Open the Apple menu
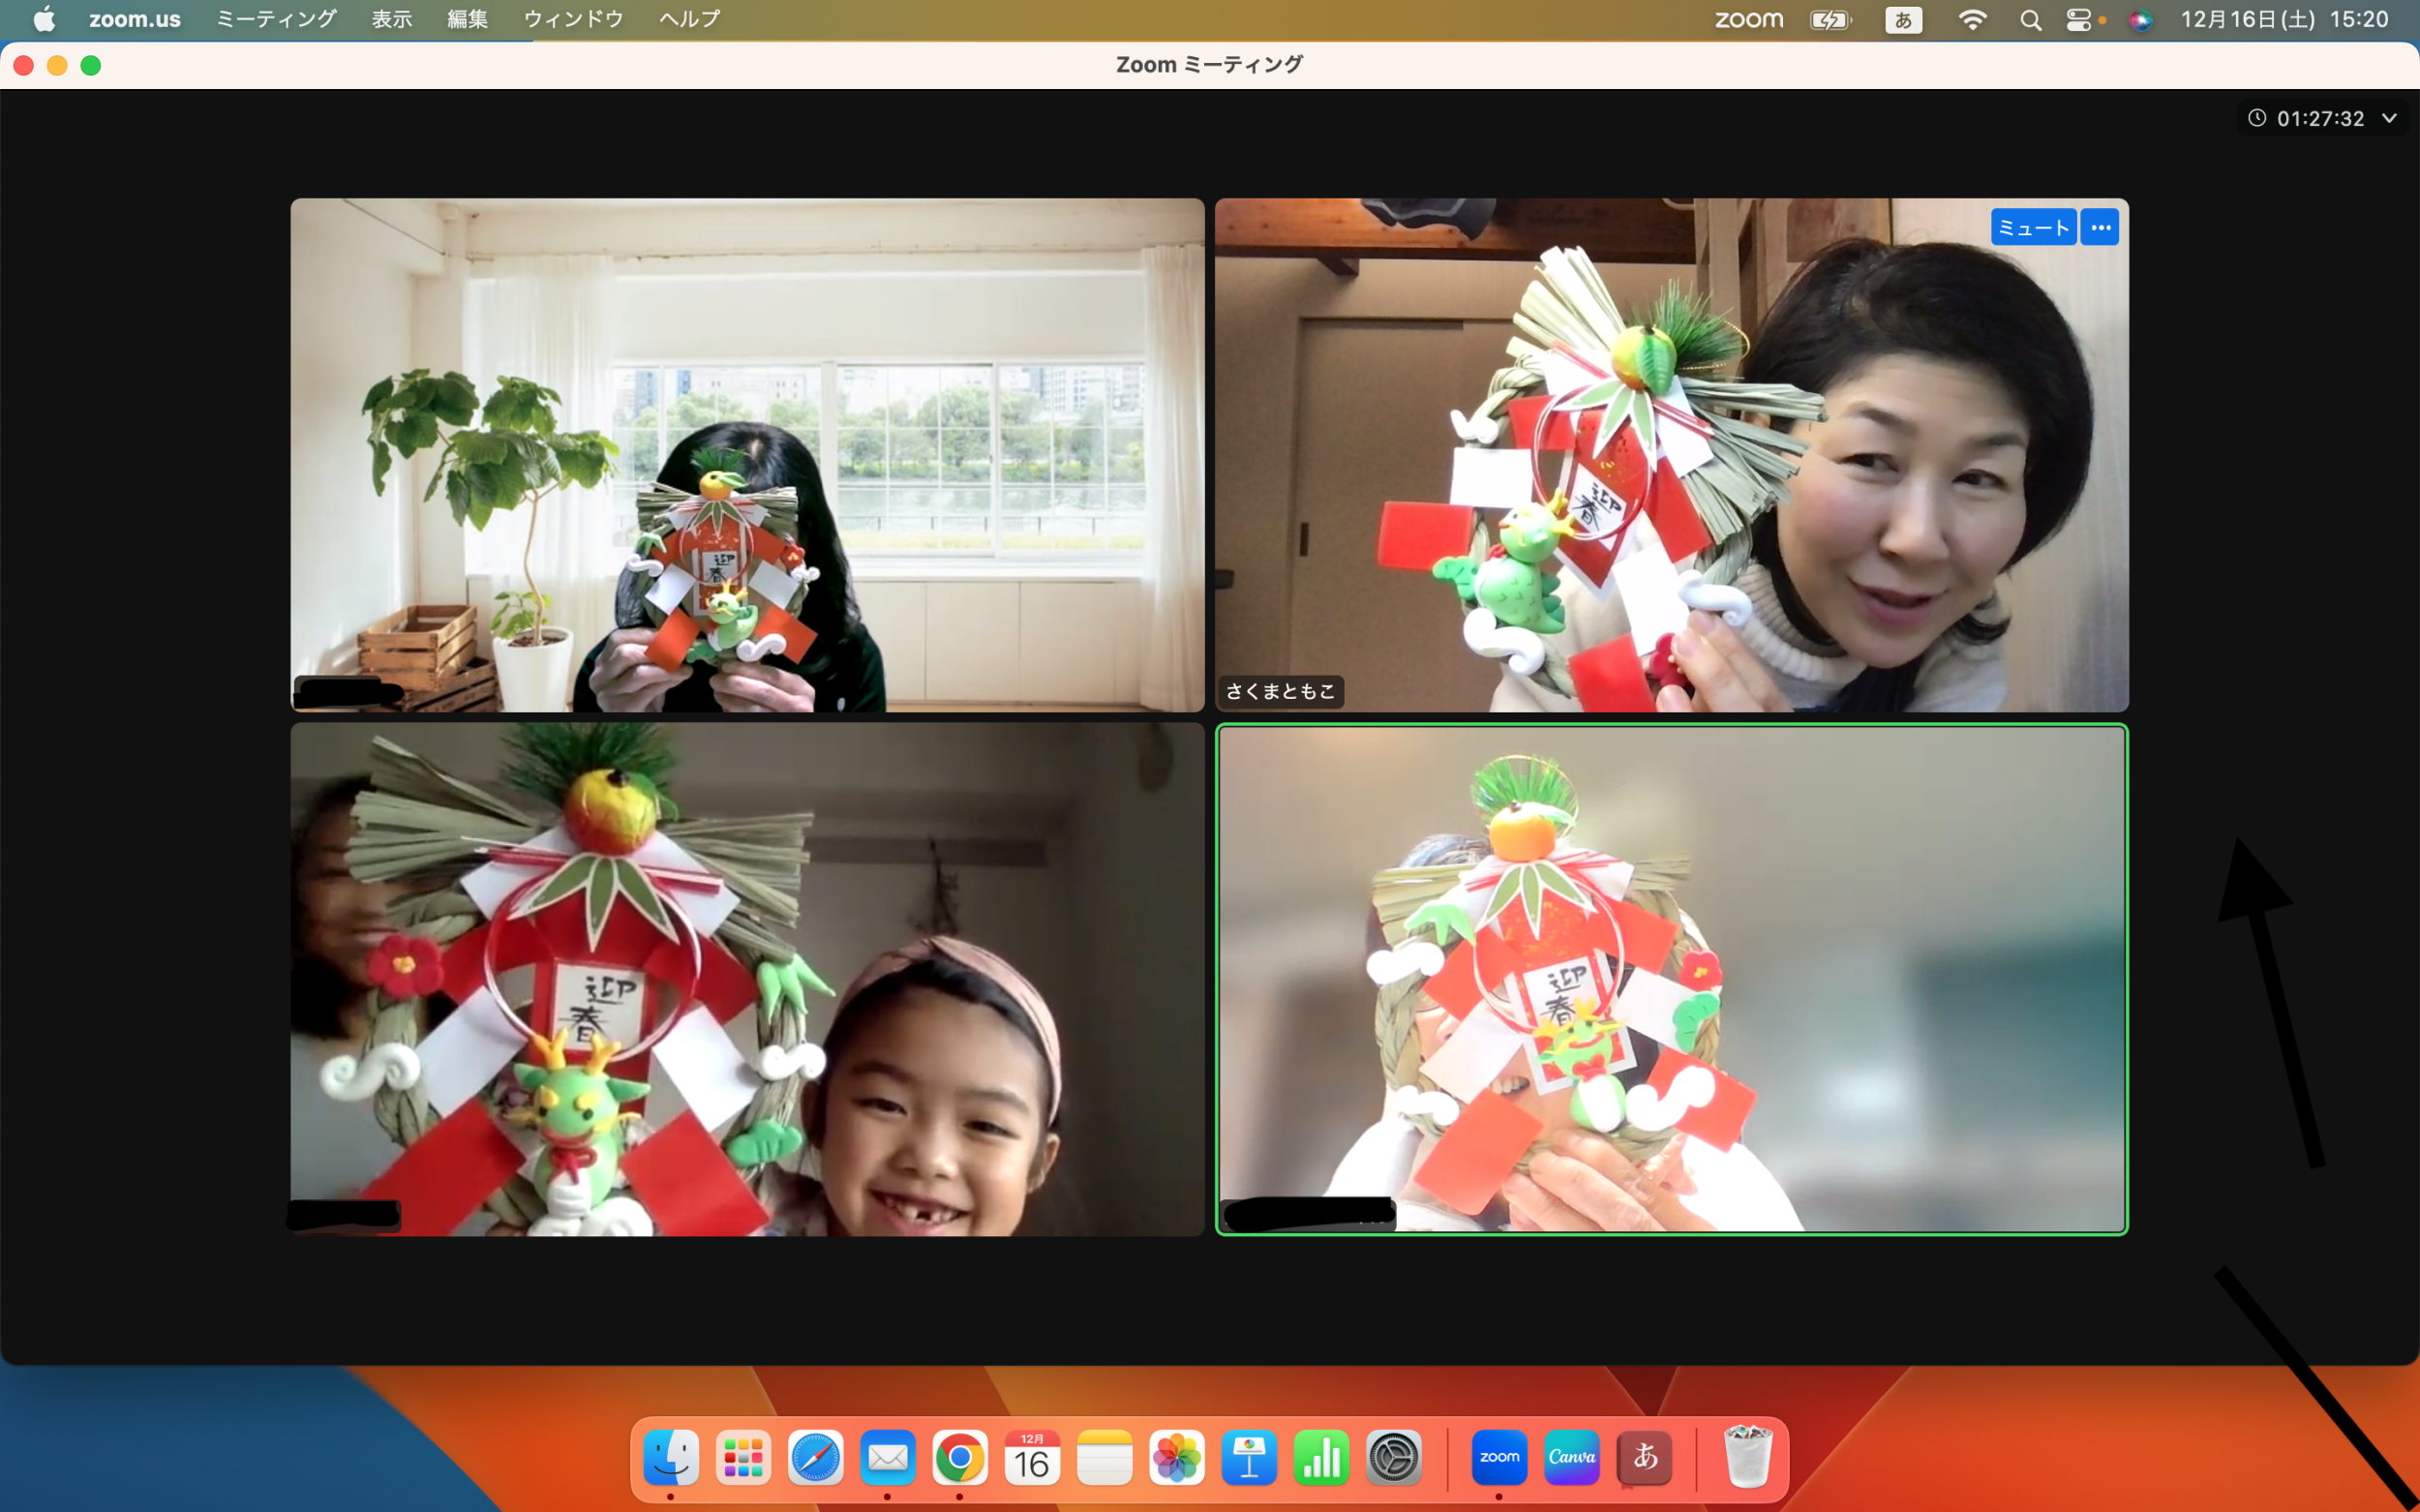 click(44, 19)
